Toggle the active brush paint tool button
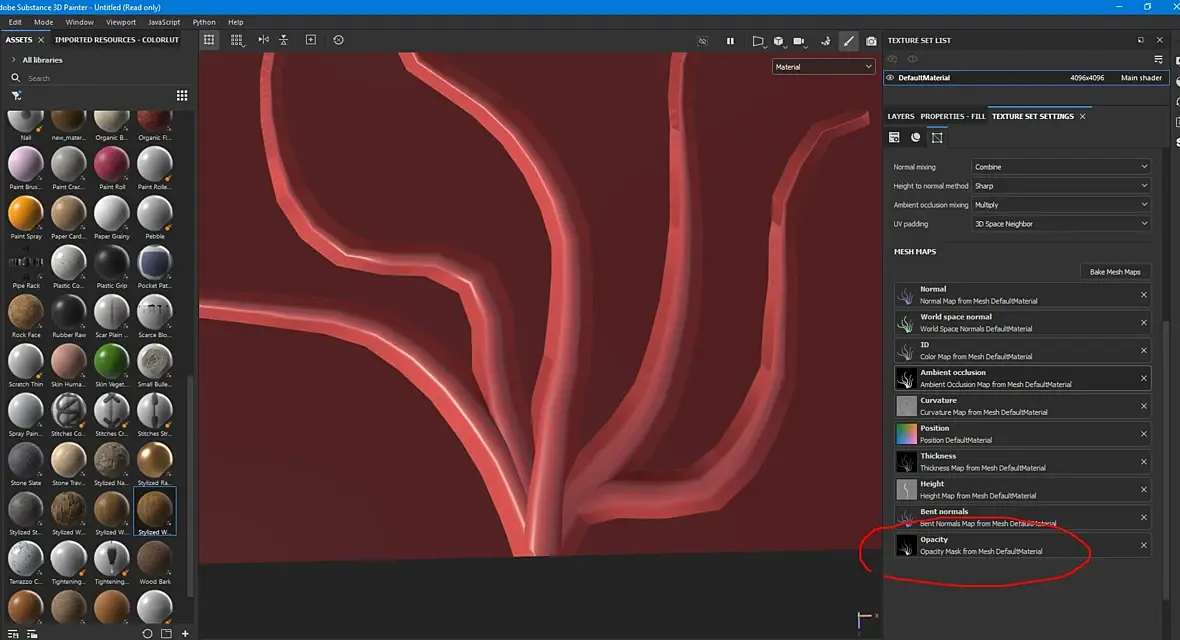 point(848,41)
